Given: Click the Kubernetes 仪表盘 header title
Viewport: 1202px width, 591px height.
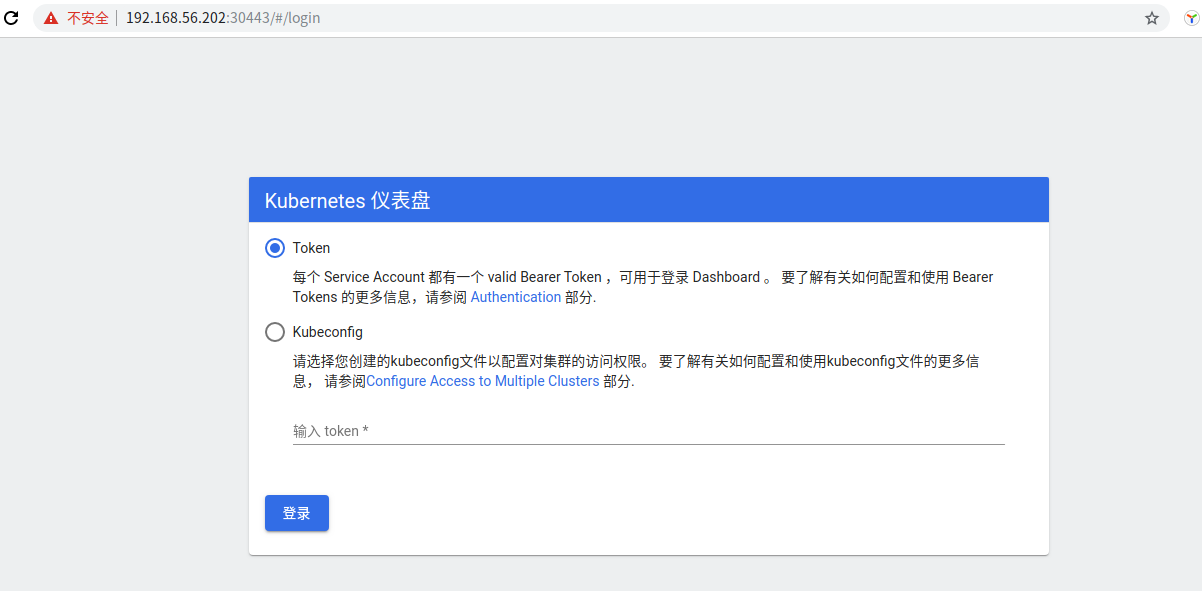Looking at the screenshot, I should coord(348,200).
